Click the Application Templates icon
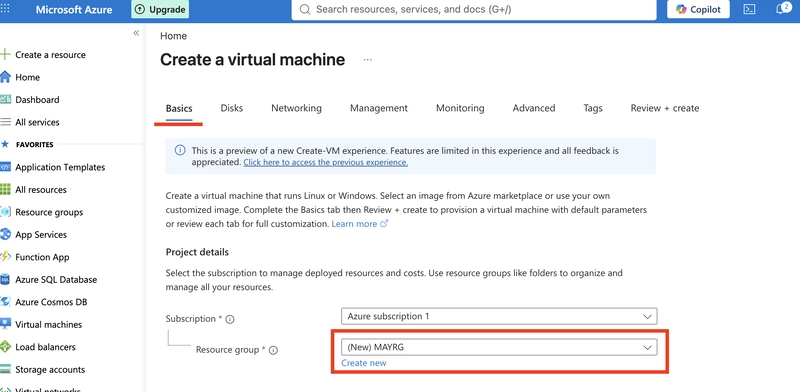800x392 pixels. point(5,167)
